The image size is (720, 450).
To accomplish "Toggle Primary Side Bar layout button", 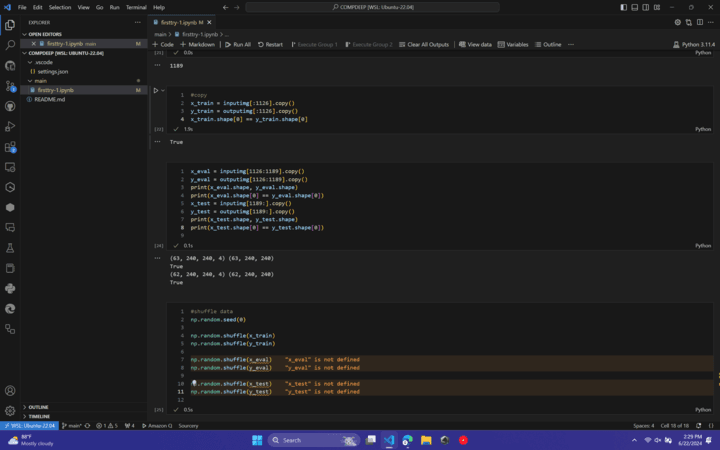I will (623, 7).
